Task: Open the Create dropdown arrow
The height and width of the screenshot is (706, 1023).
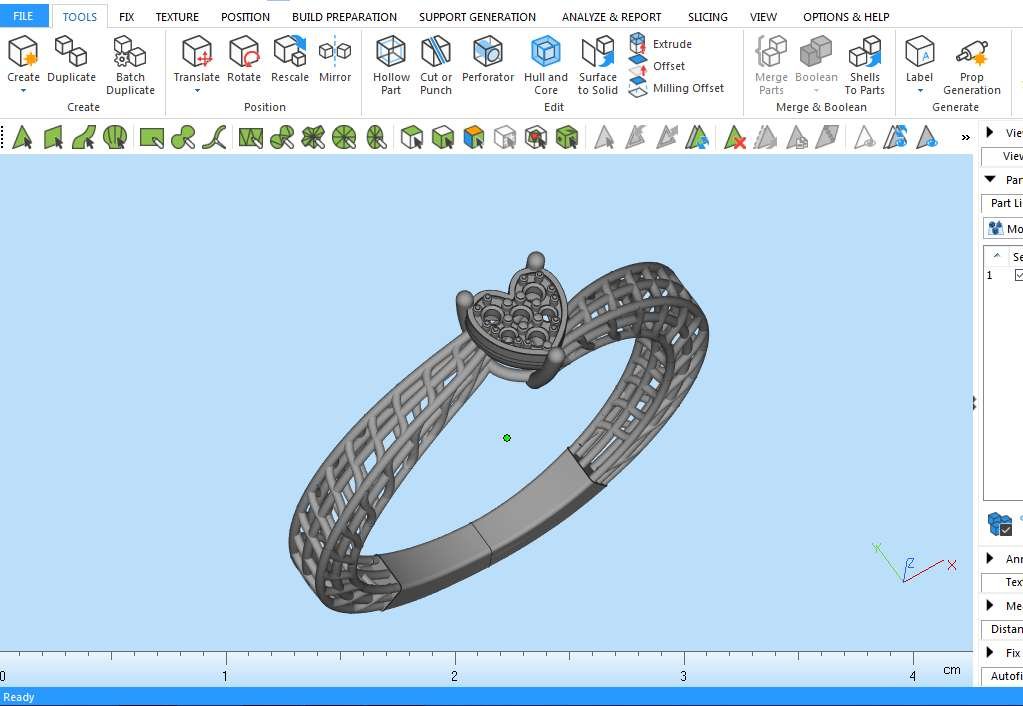Action: point(23,91)
